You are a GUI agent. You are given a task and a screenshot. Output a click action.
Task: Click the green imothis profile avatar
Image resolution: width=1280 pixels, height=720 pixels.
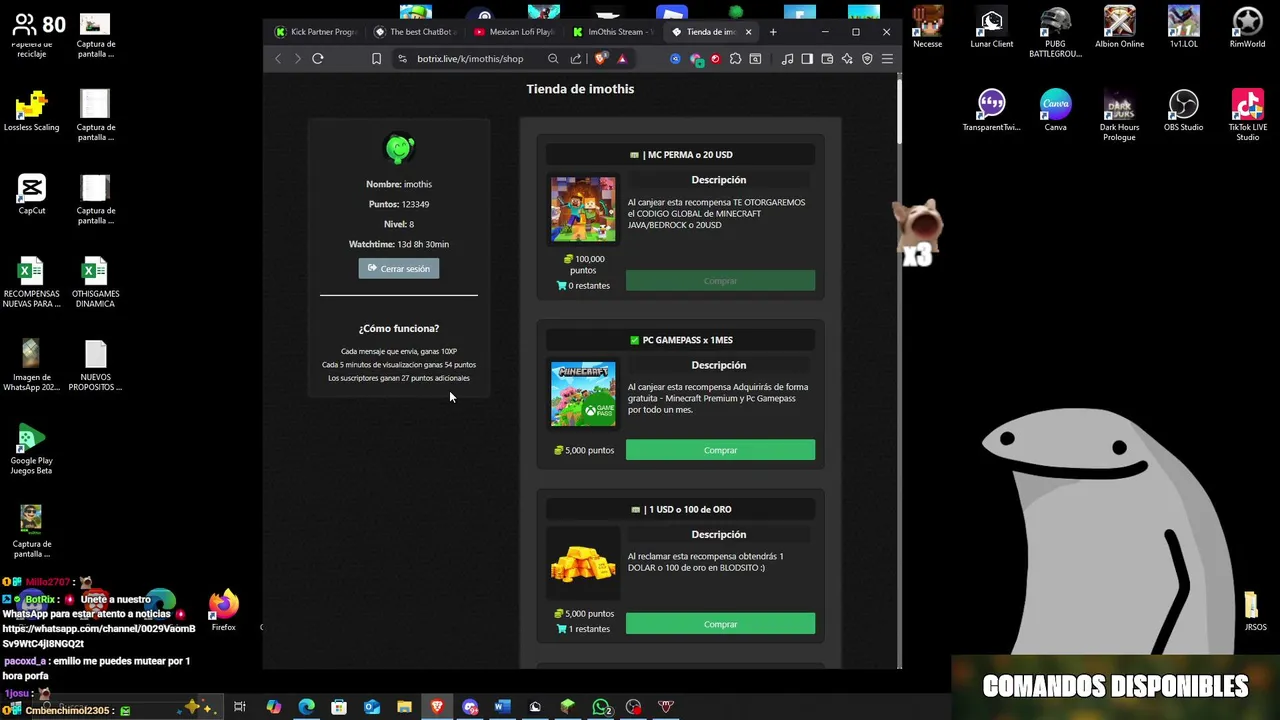coord(399,149)
